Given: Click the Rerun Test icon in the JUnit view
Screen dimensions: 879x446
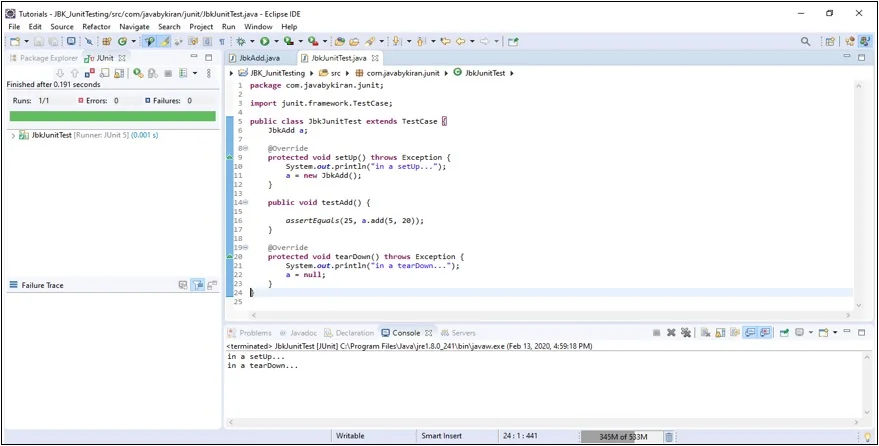Looking at the screenshot, I should (138, 73).
